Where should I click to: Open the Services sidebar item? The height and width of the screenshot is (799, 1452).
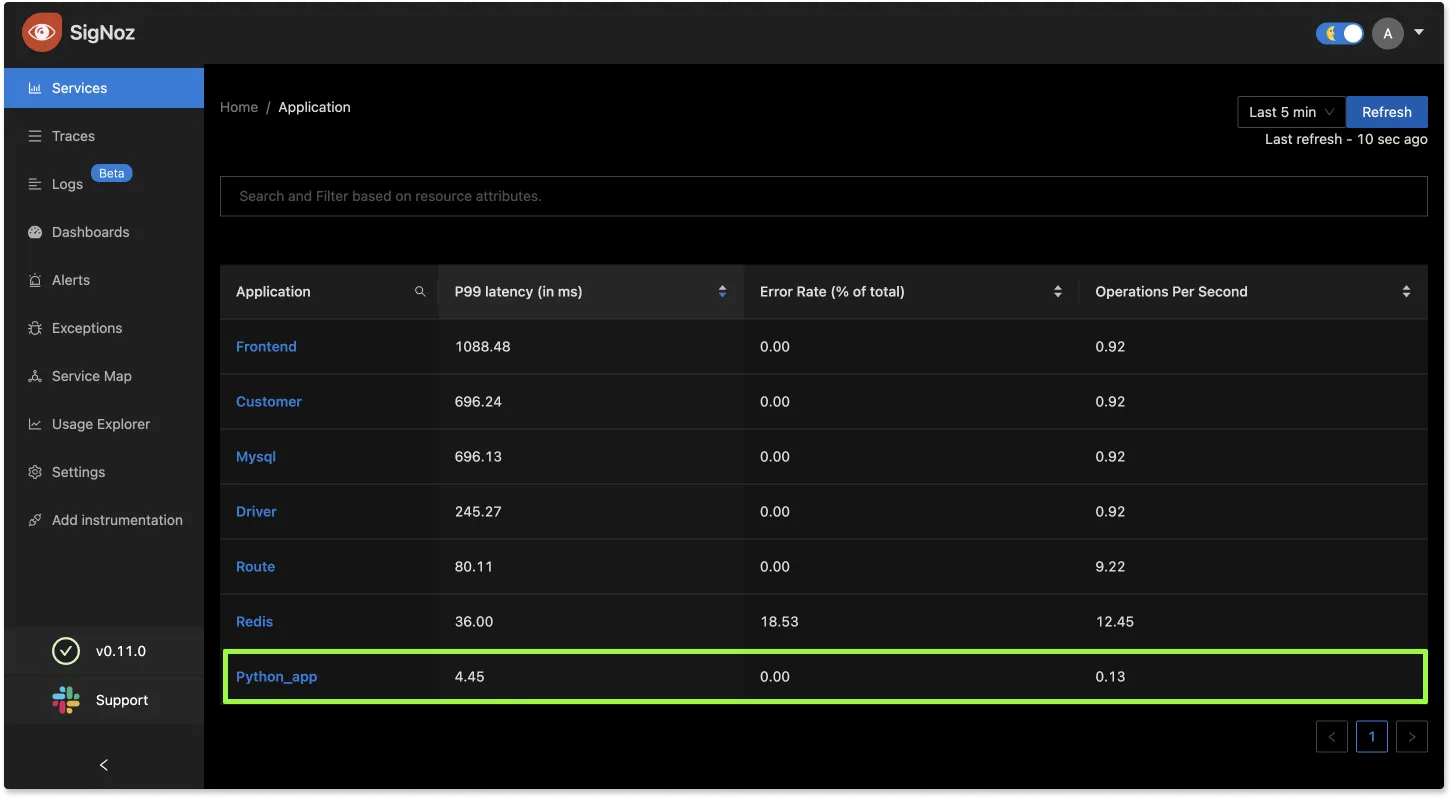tap(104, 88)
